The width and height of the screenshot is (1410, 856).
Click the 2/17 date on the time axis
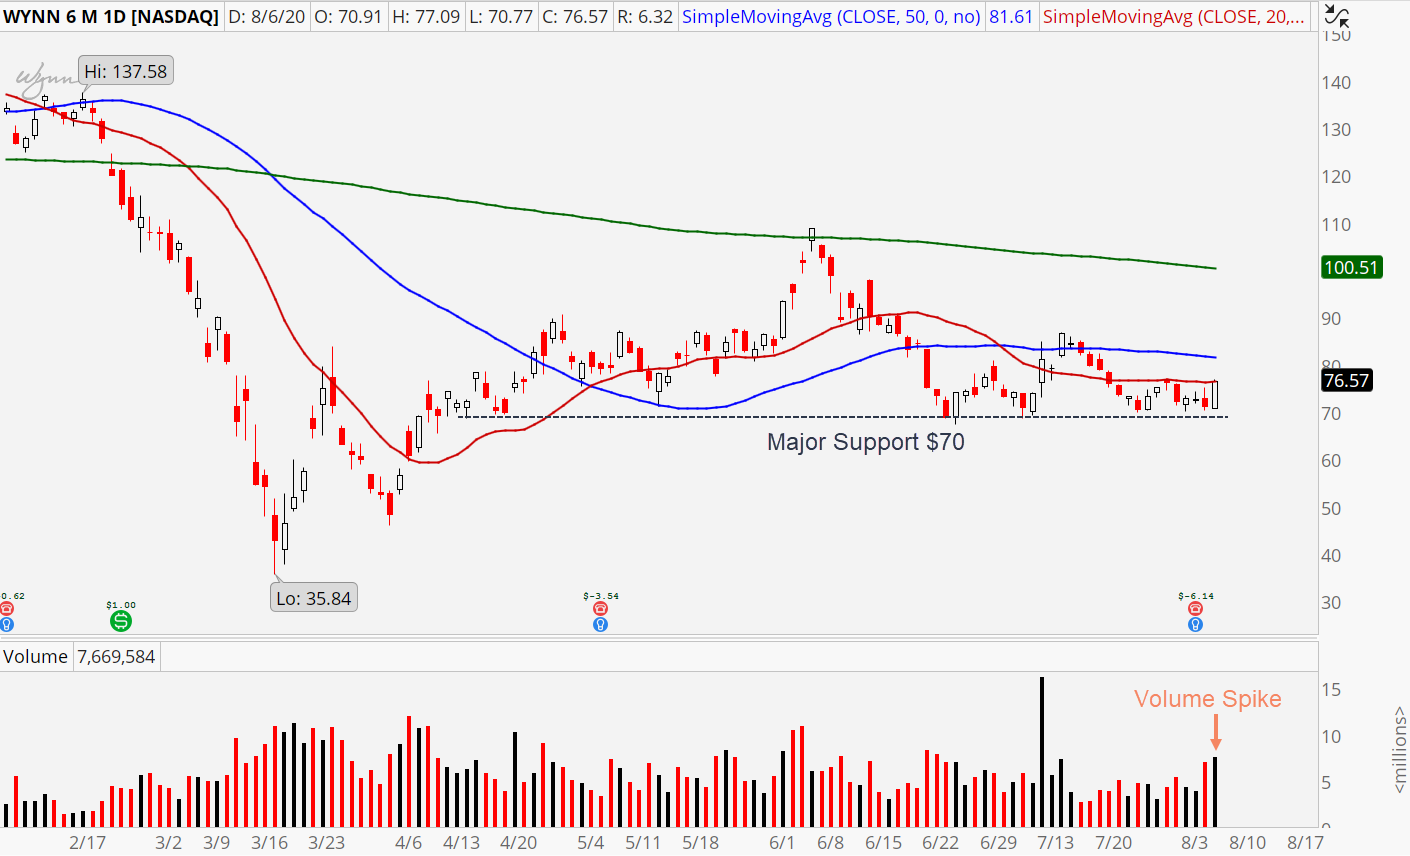(87, 842)
